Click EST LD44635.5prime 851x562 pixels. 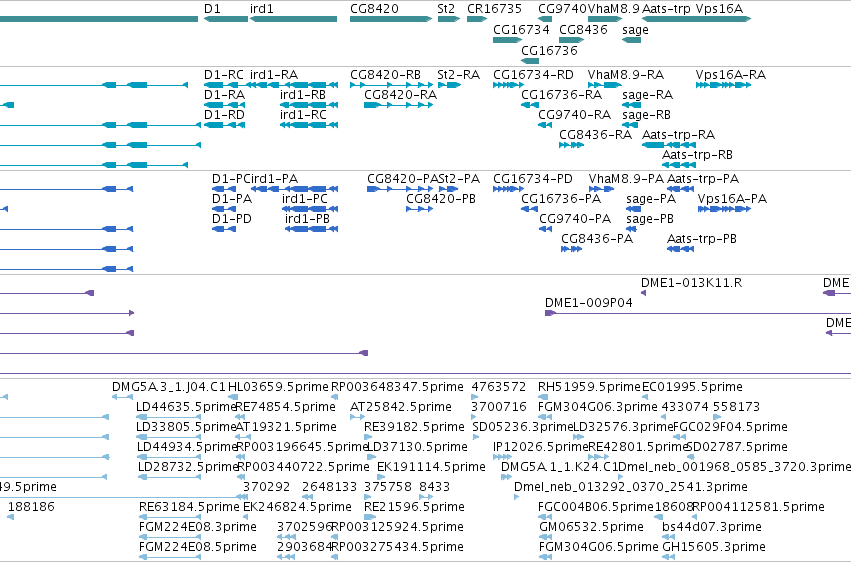168,418
